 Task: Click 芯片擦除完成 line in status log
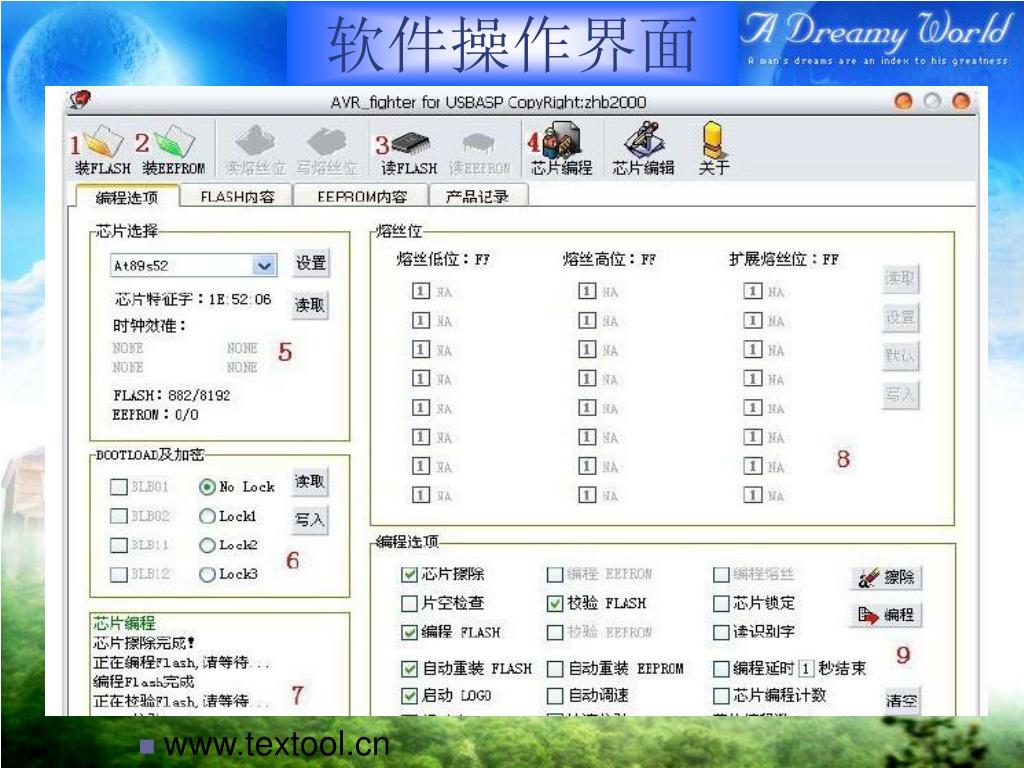coord(143,643)
